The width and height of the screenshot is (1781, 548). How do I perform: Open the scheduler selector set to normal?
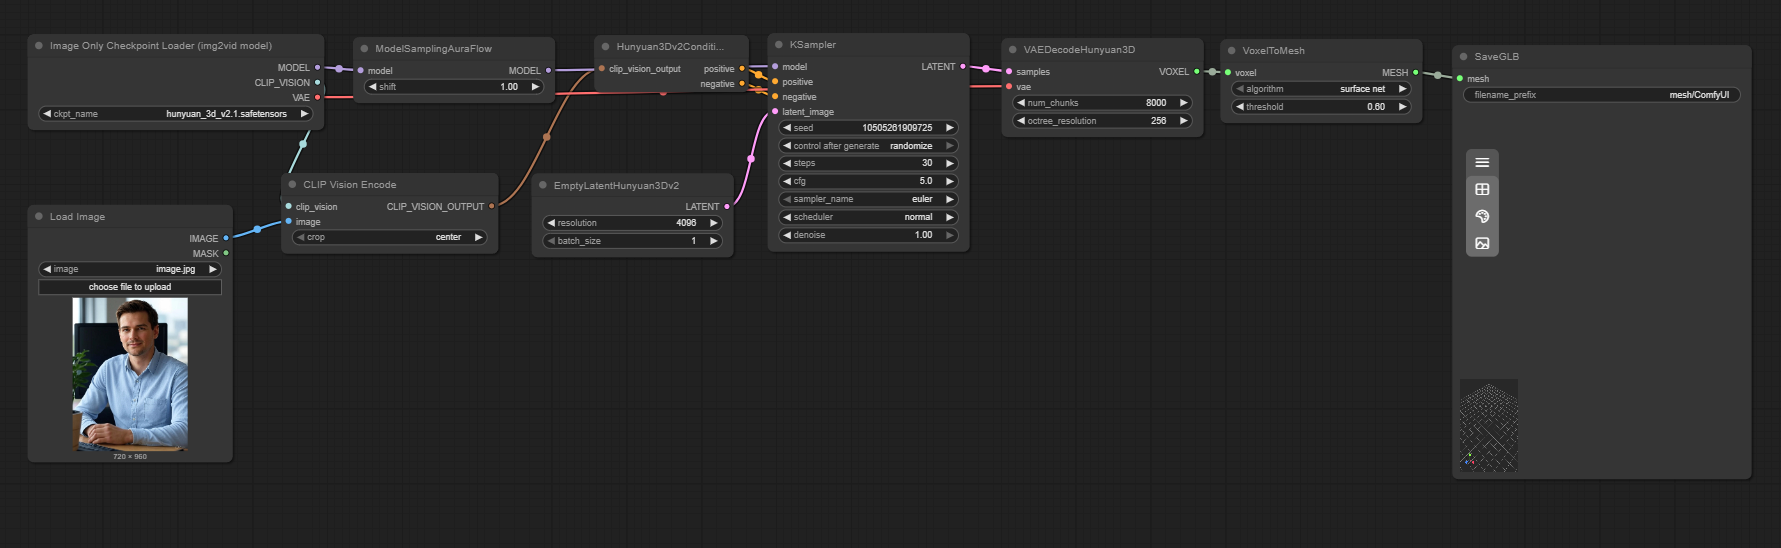point(867,217)
